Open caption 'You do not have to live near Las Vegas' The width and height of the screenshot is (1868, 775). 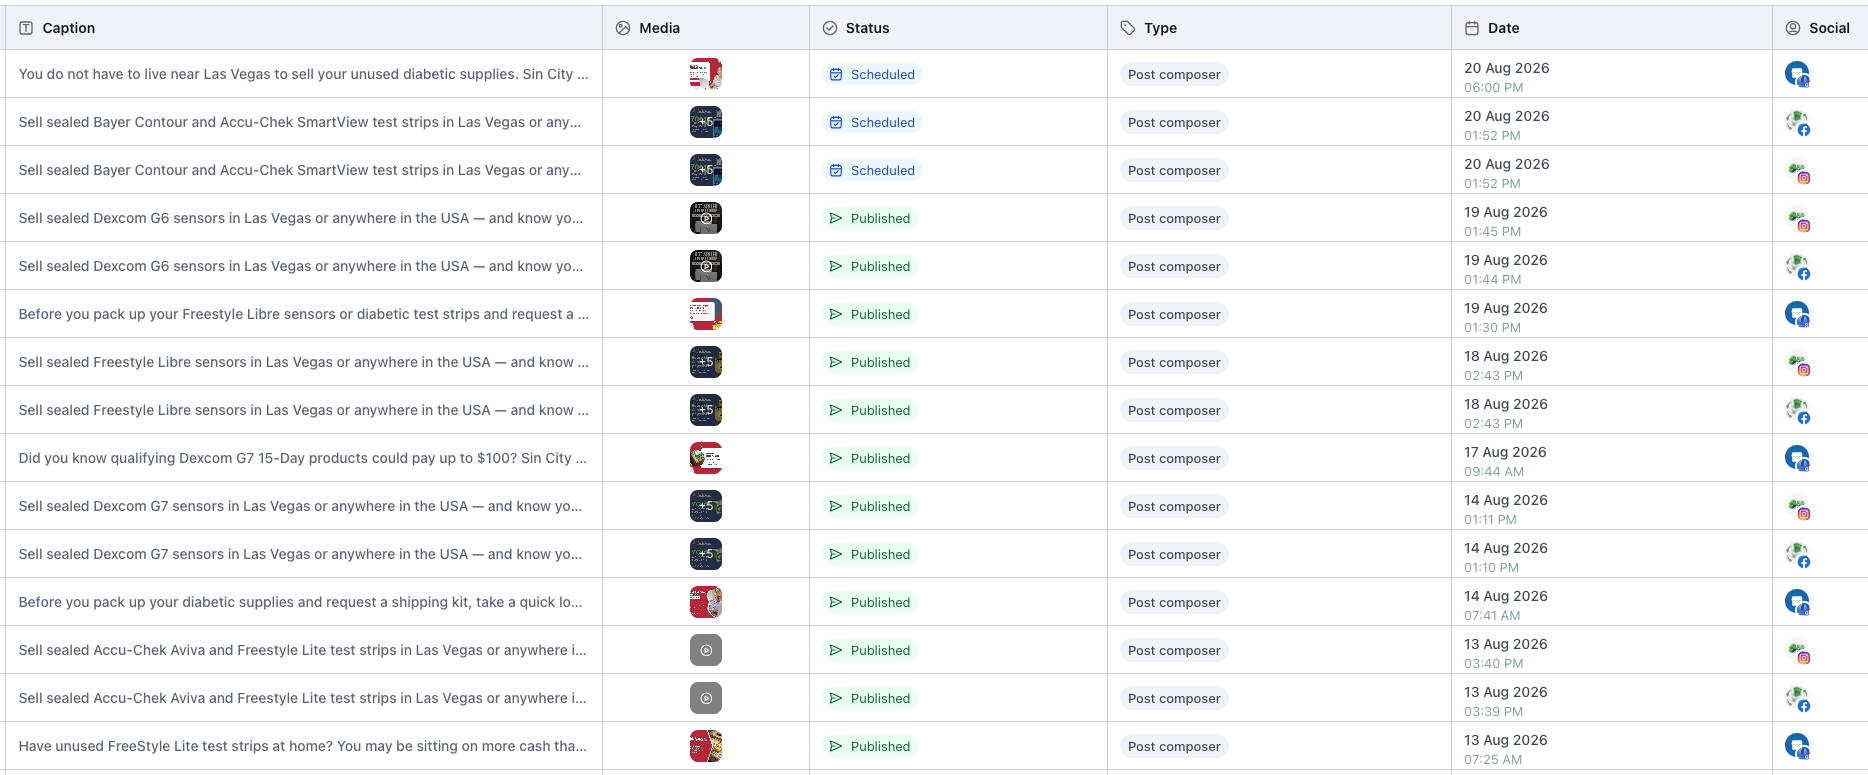[303, 74]
